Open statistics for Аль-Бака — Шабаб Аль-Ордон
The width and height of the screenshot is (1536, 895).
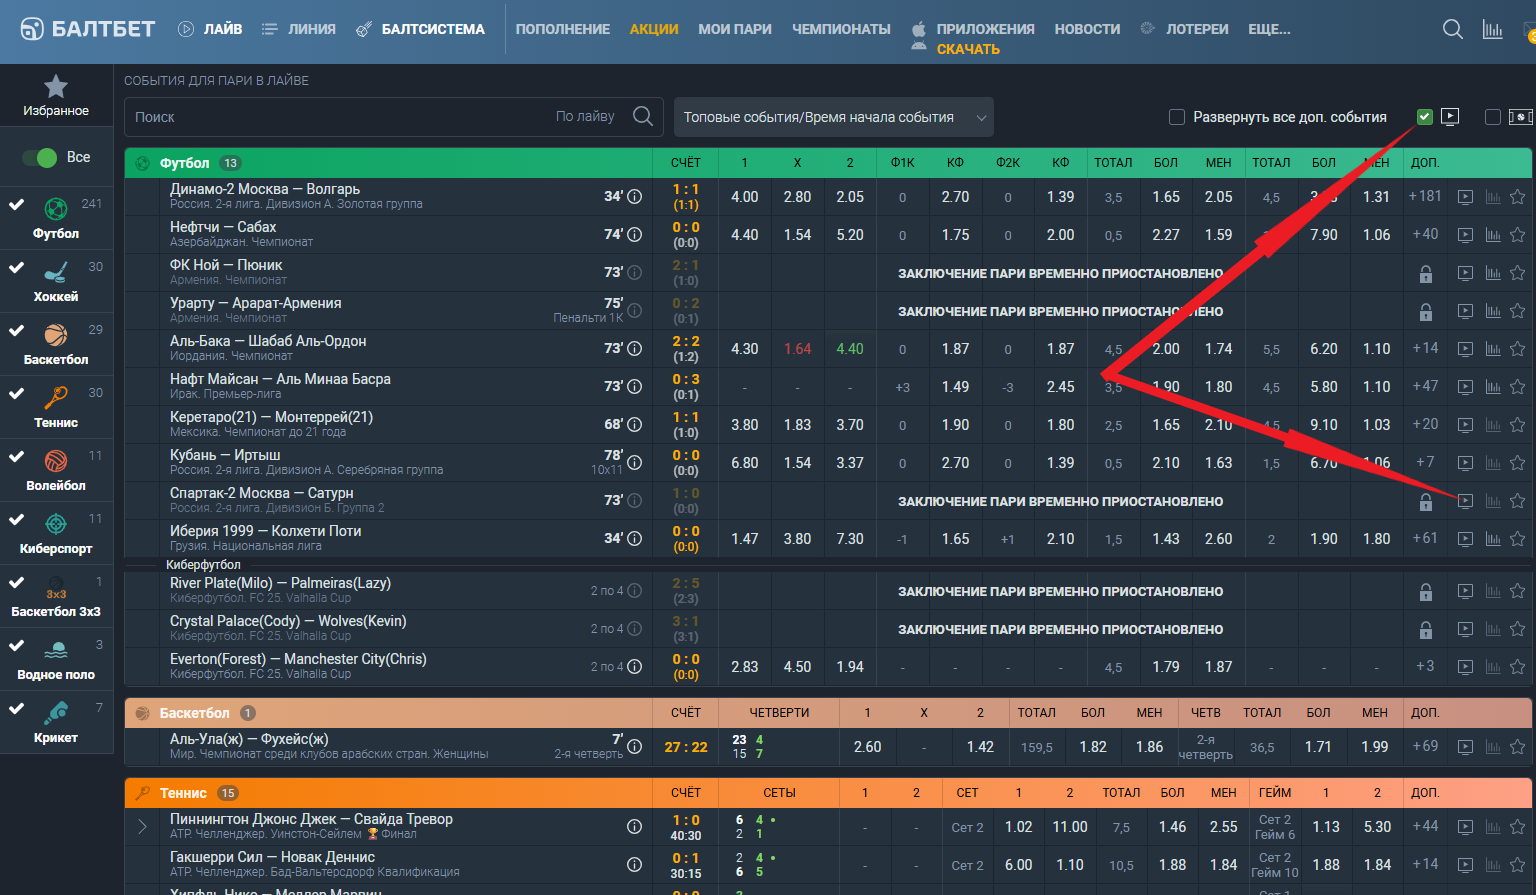pyautogui.click(x=1493, y=349)
